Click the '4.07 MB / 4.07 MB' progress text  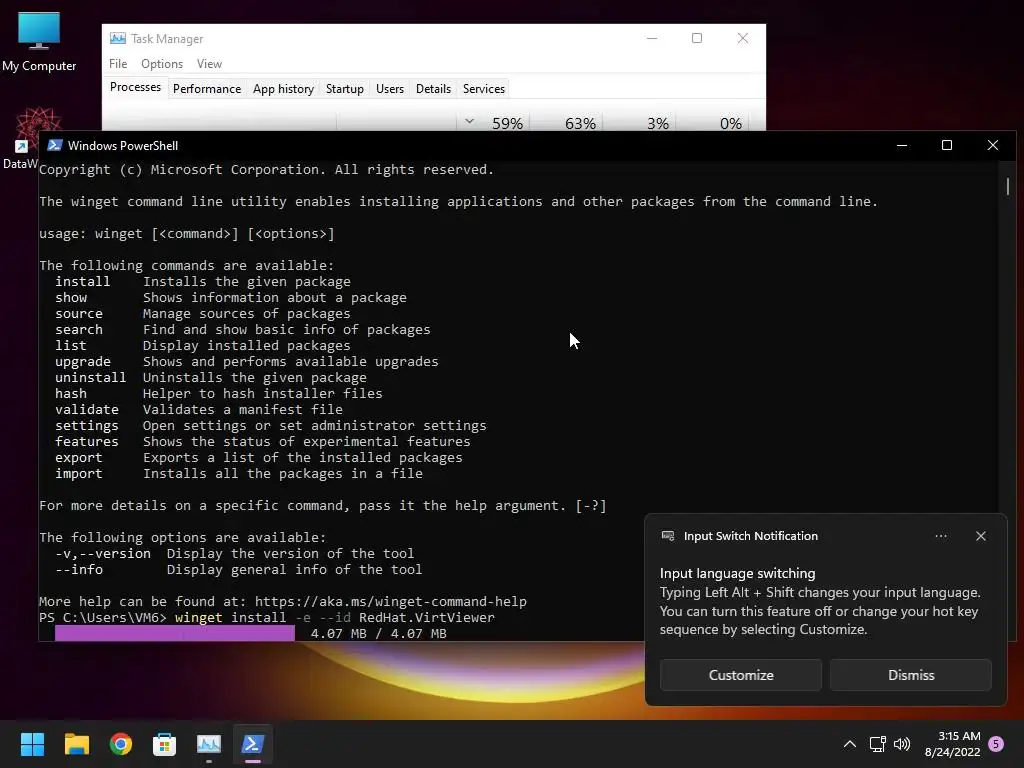pos(379,633)
